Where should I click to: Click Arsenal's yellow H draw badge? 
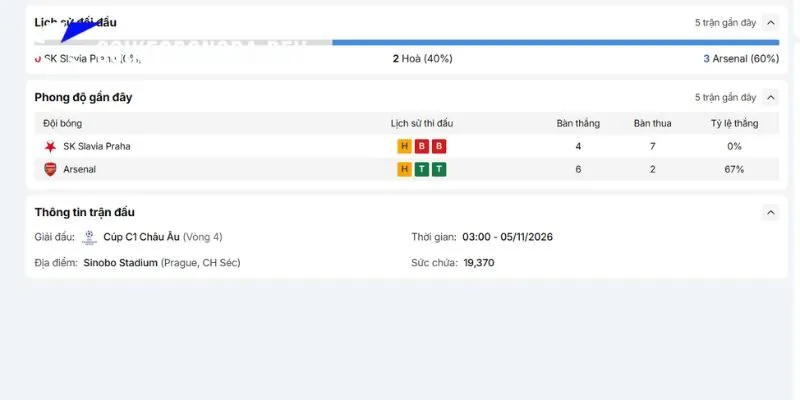(405, 169)
